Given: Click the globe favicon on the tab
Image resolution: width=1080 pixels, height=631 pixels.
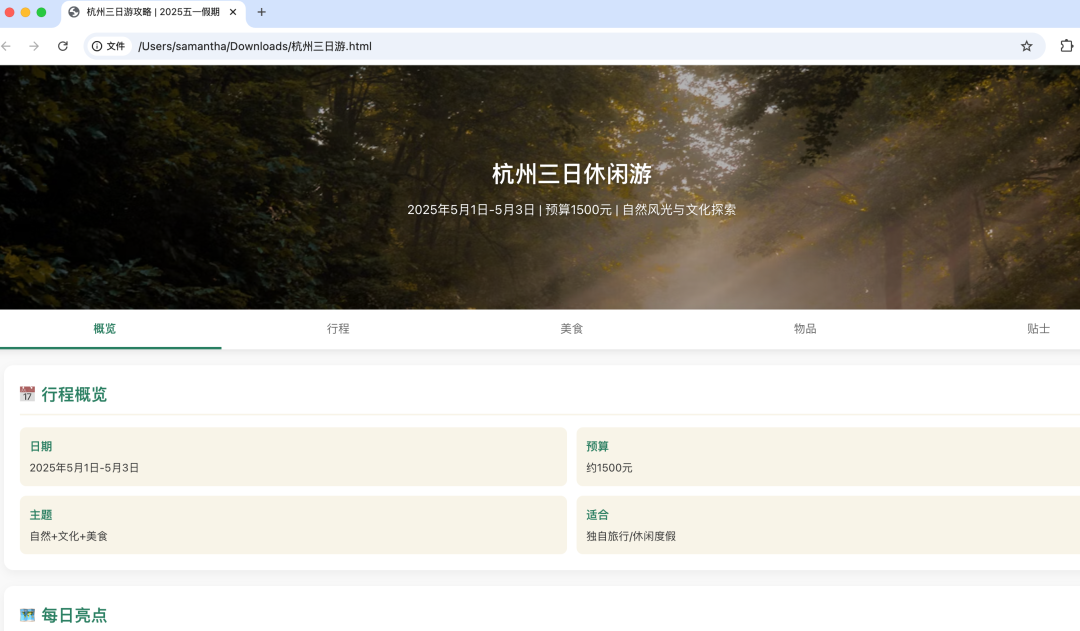Looking at the screenshot, I should [x=74, y=12].
